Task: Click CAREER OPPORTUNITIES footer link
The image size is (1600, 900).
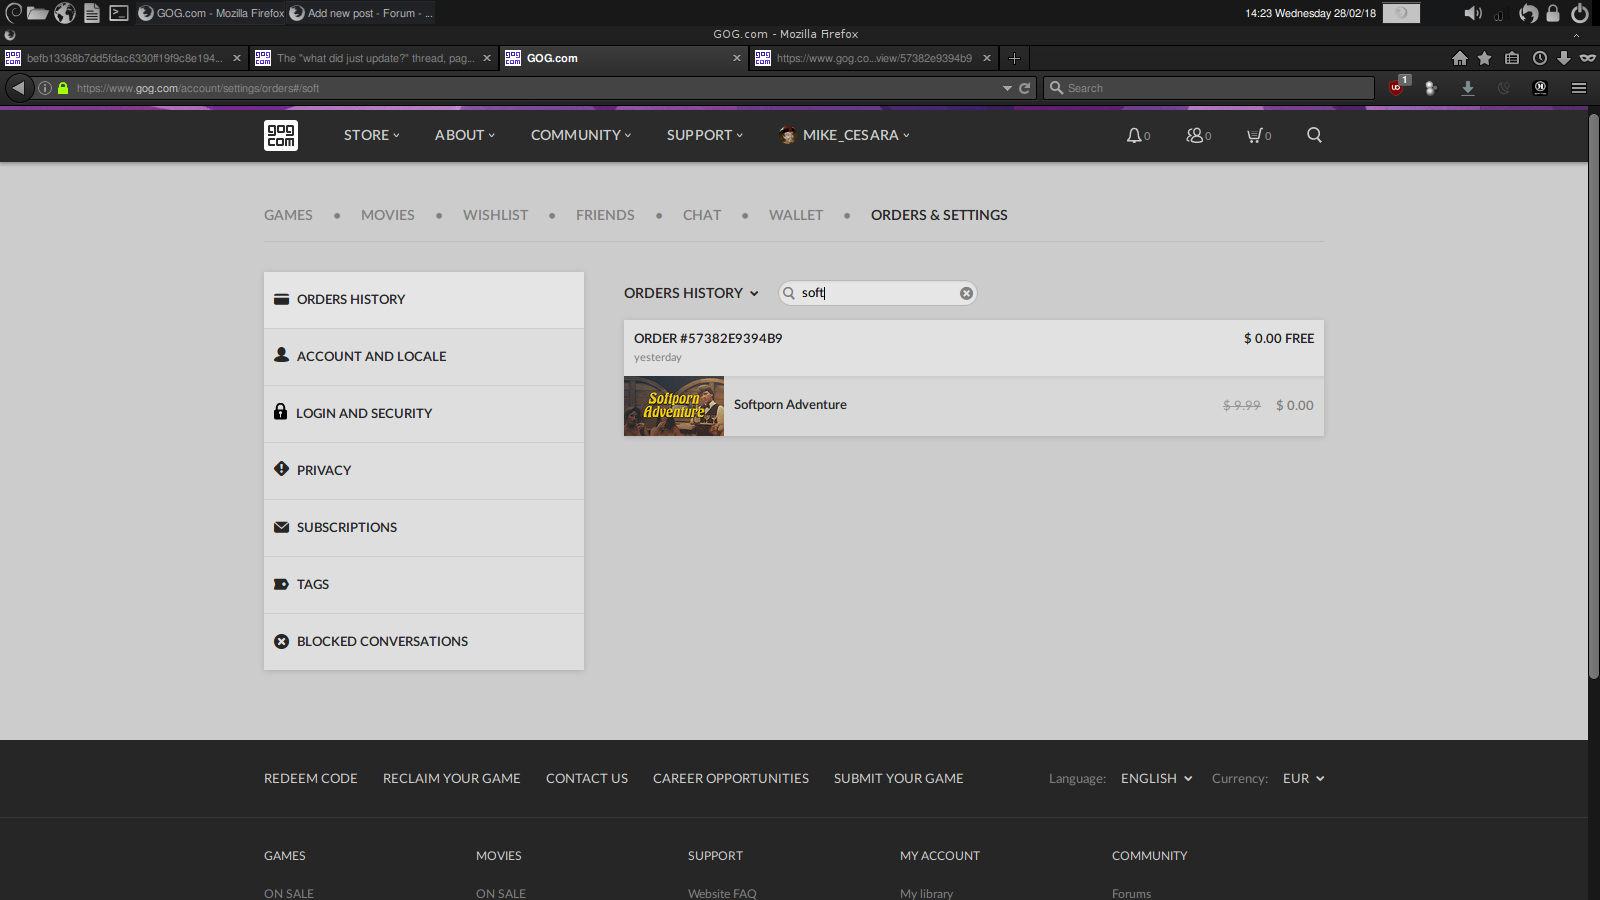Action: pyautogui.click(x=731, y=778)
